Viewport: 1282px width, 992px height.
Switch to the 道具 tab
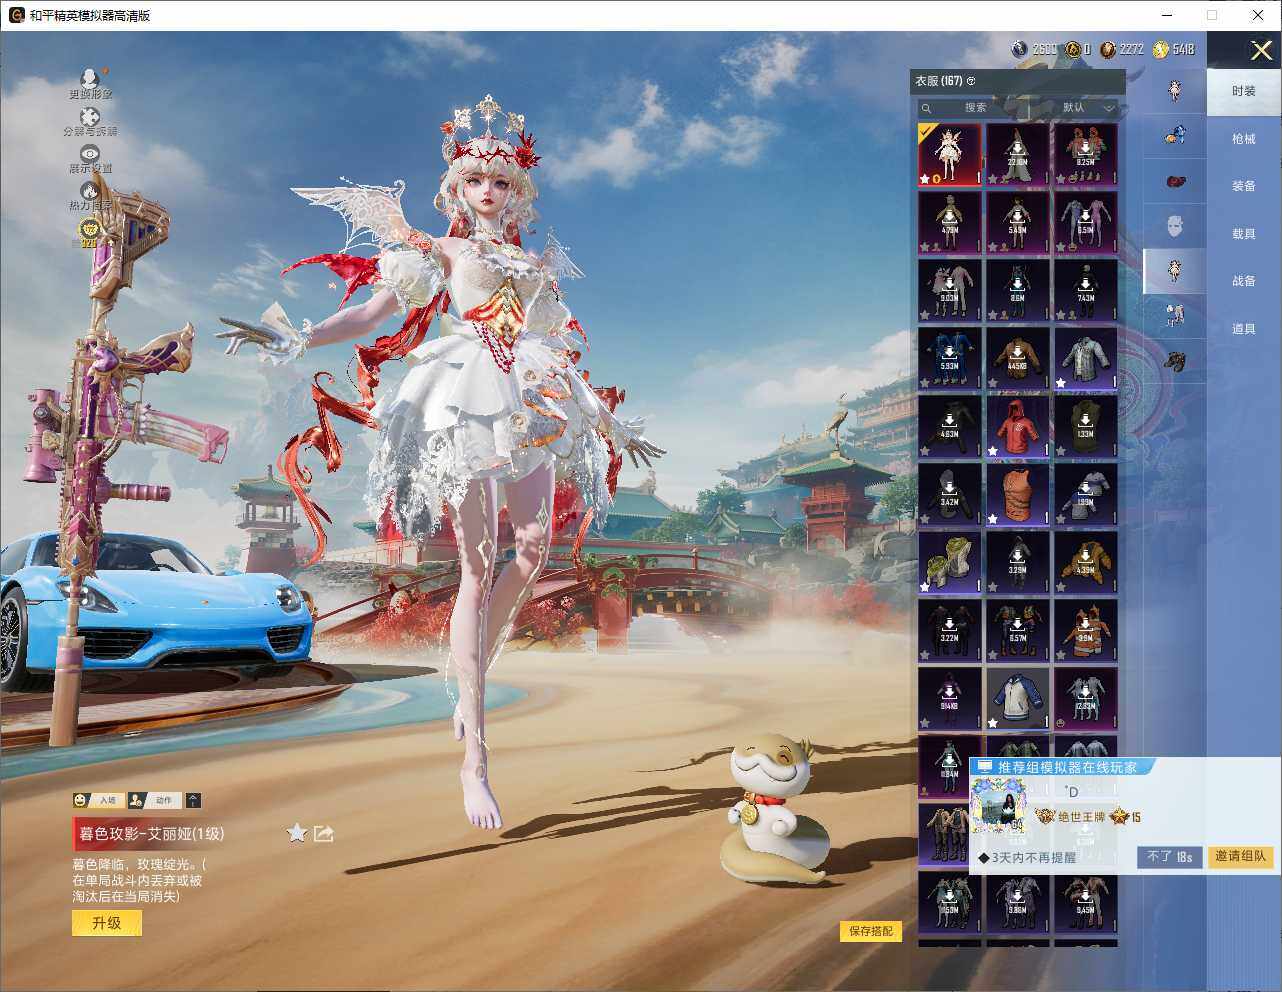1244,329
